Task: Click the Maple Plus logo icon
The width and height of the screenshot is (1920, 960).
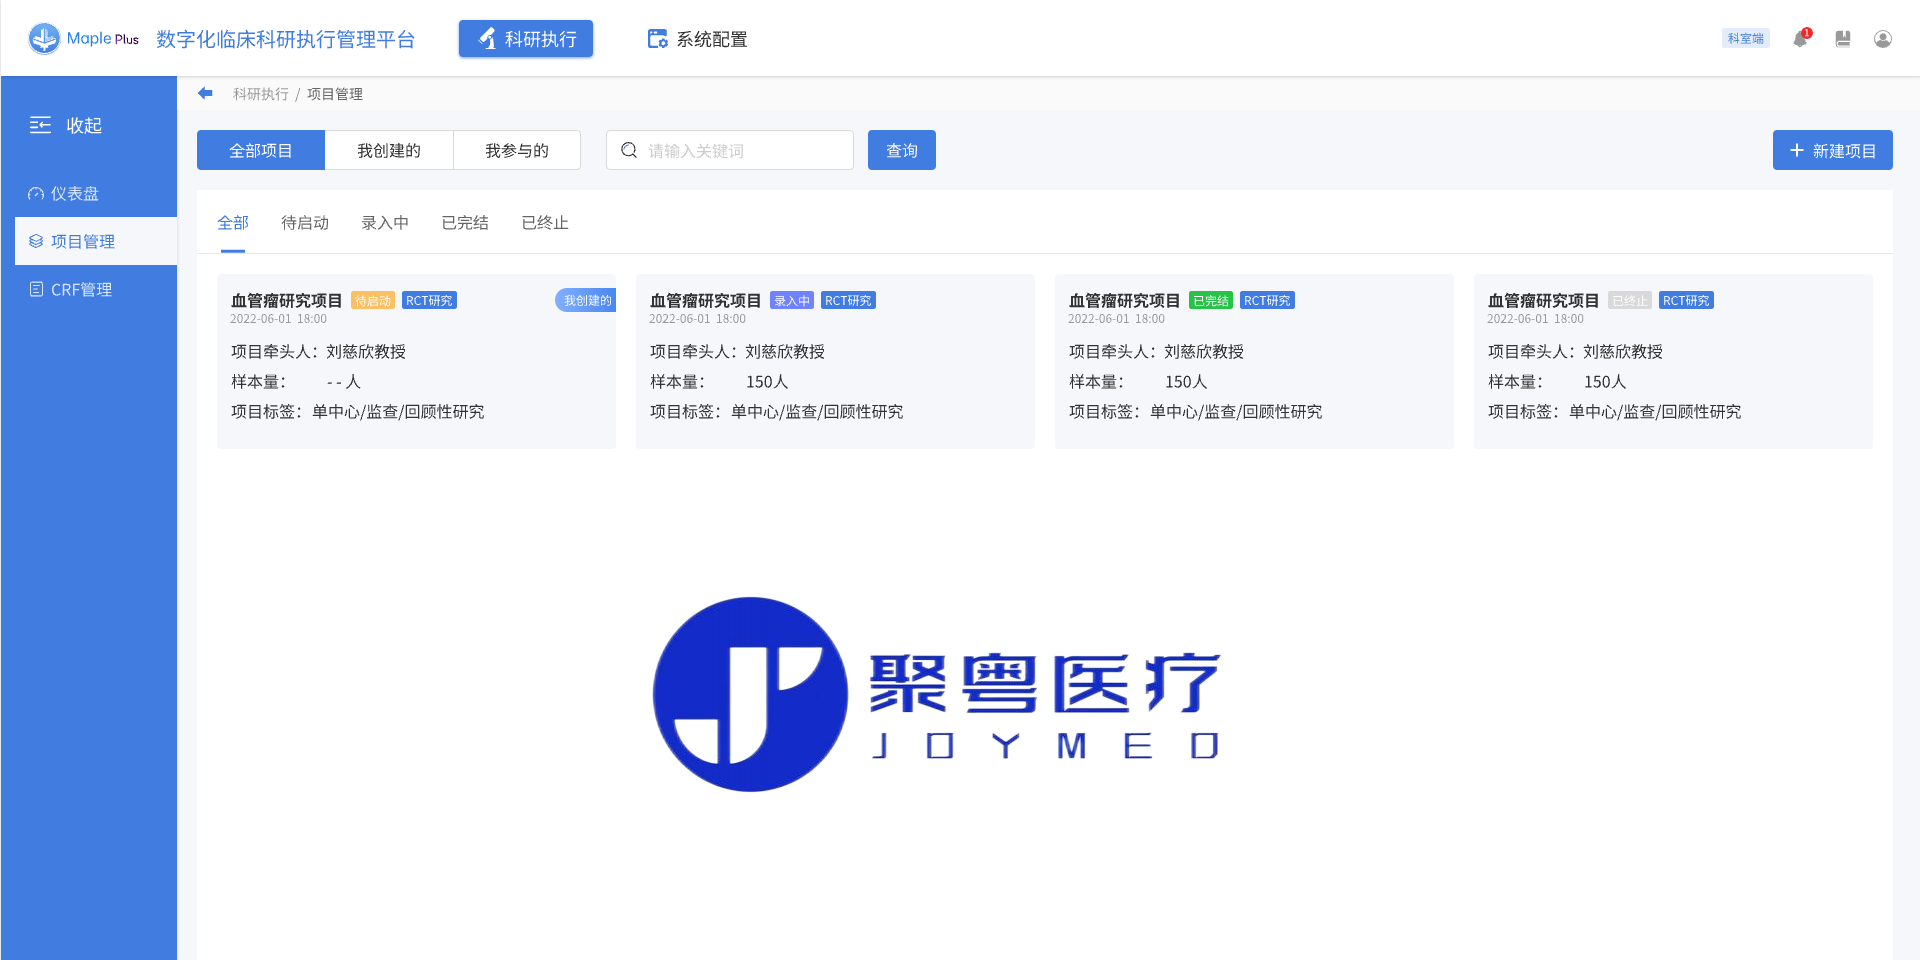Action: pos(44,39)
